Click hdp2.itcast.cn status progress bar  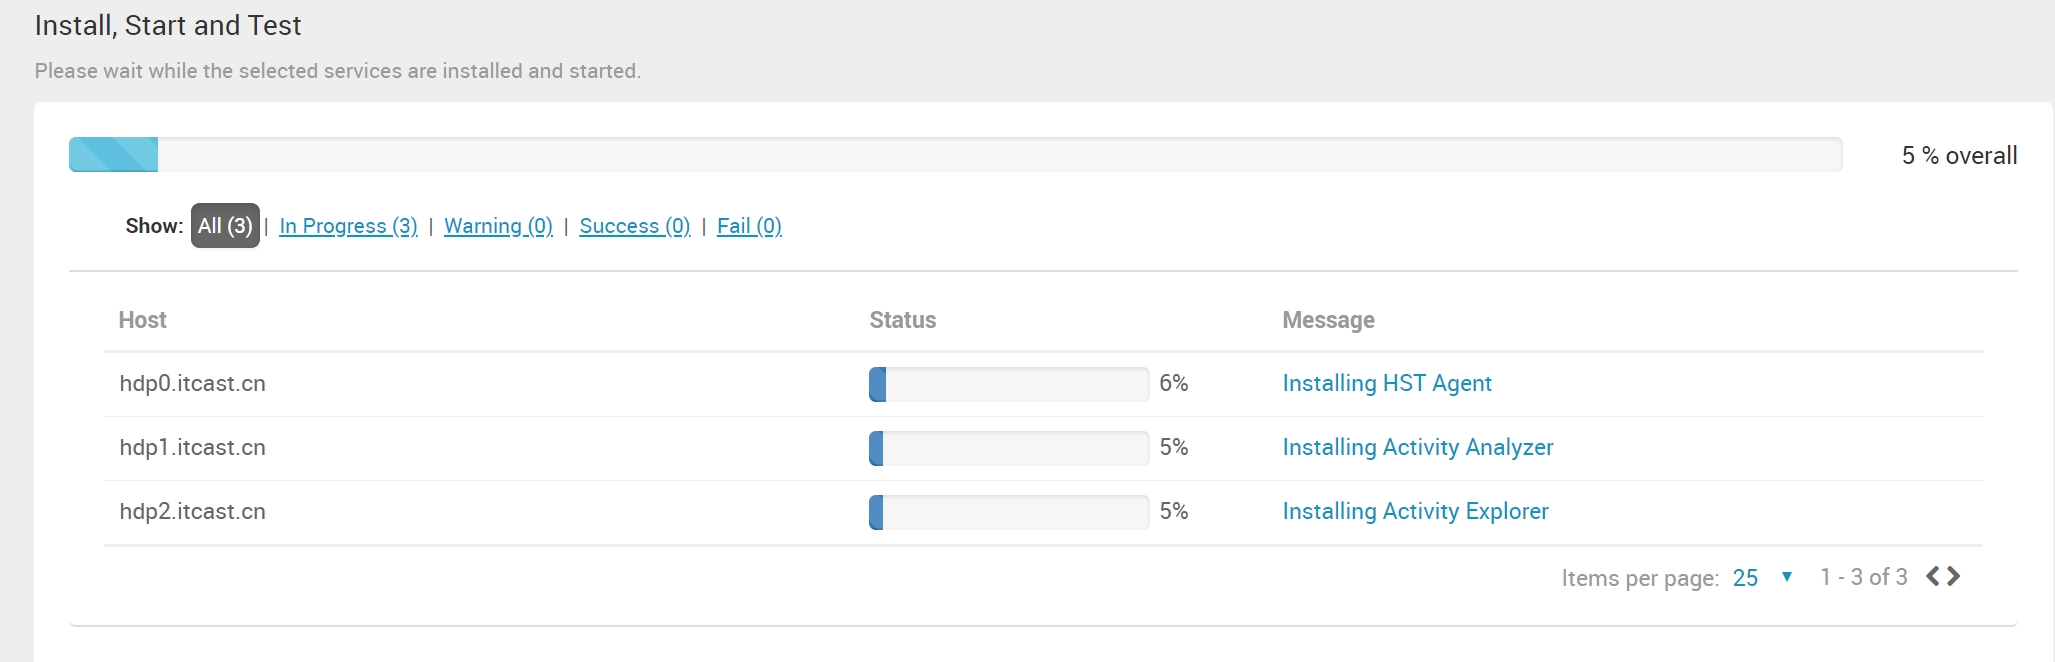coord(1009,512)
